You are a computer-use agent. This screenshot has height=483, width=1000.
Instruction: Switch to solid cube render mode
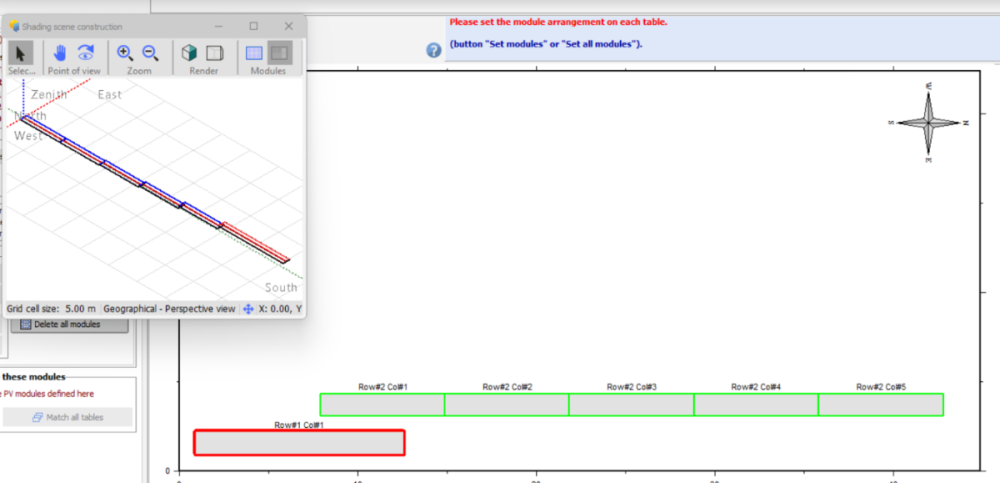[x=189, y=53]
